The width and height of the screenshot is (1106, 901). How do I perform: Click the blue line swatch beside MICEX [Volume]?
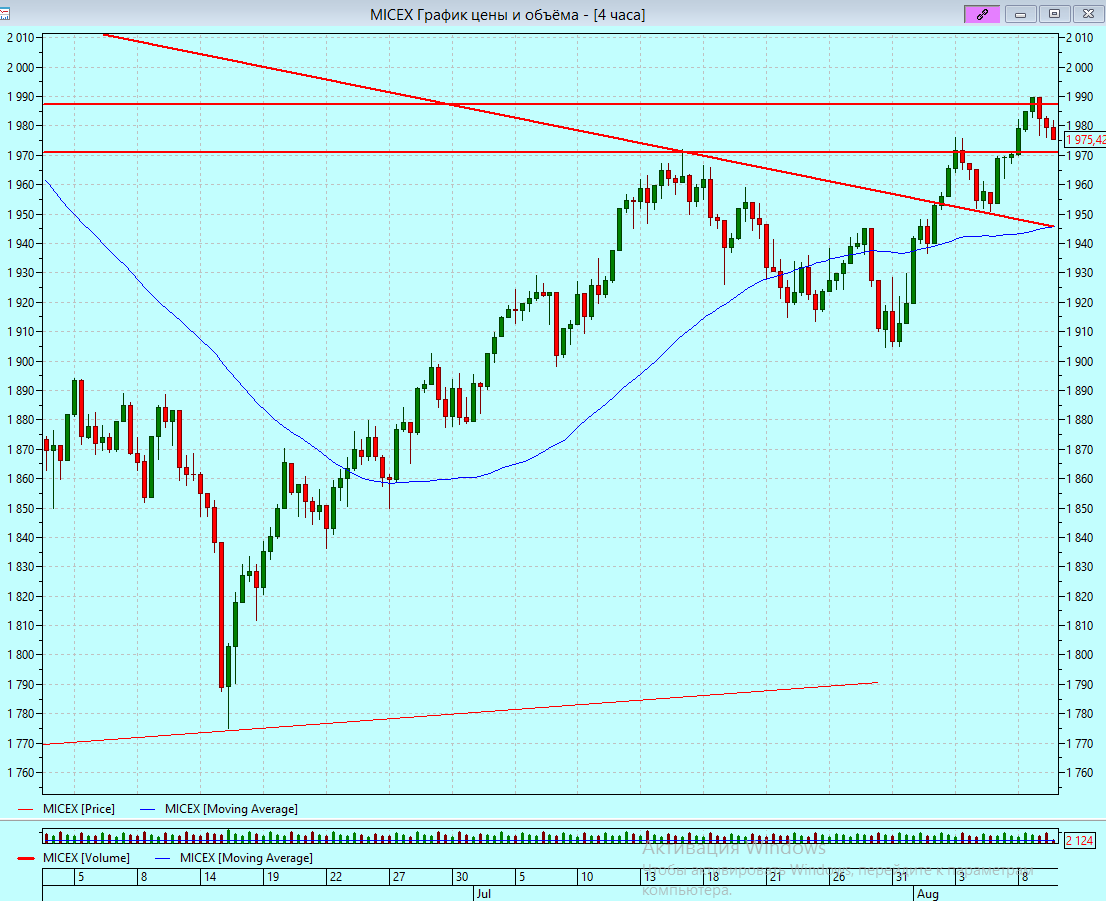pyautogui.click(x=163, y=858)
